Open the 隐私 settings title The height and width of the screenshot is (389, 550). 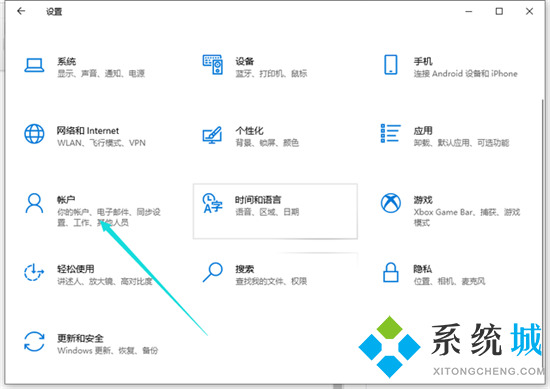[422, 269]
